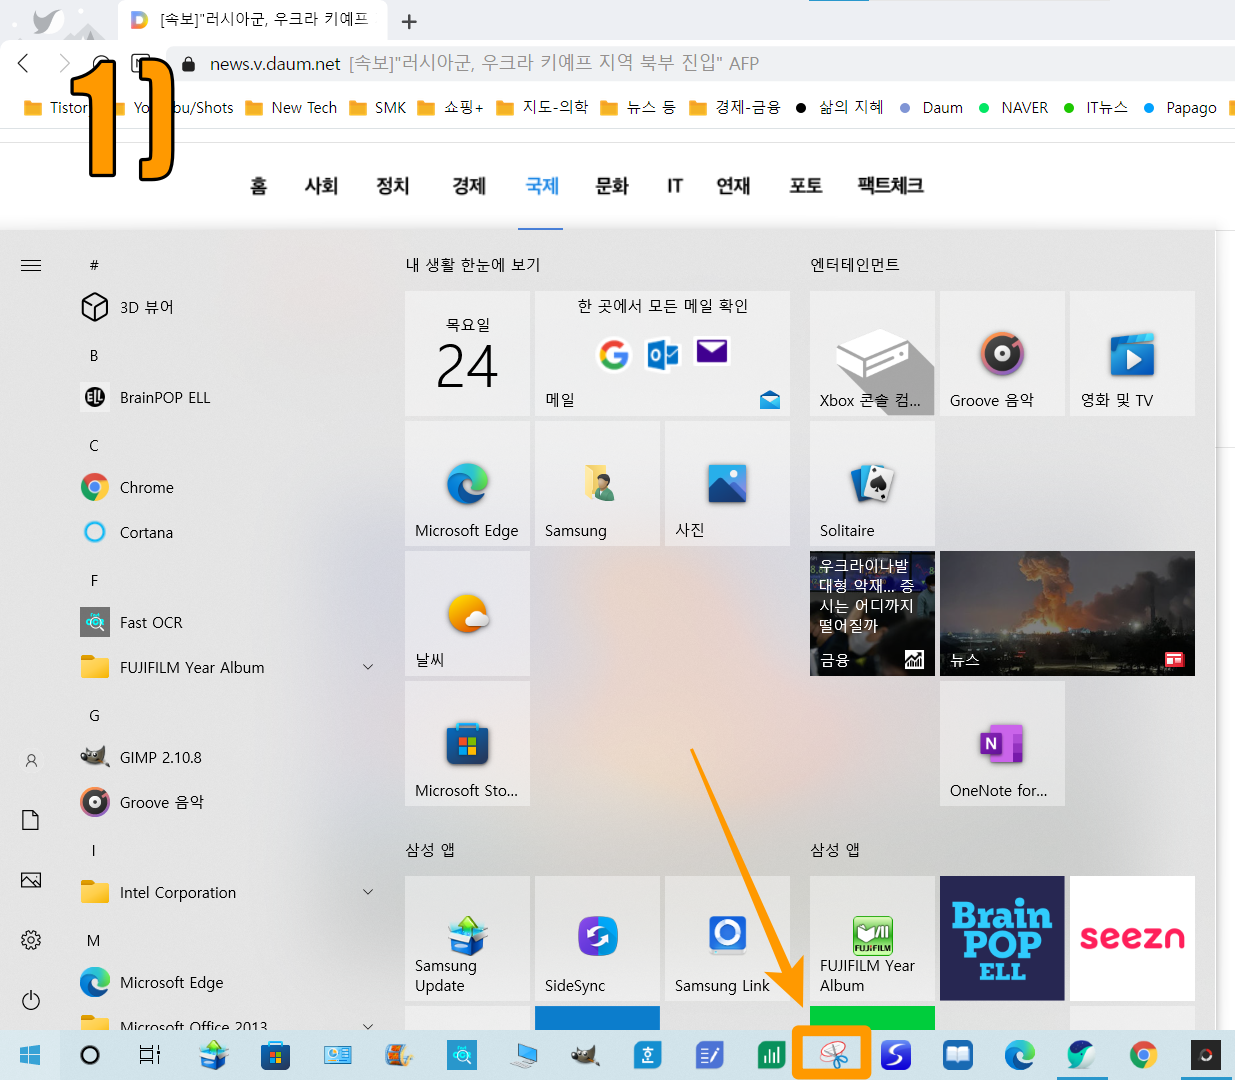The image size is (1235, 1080).
Task: Launch Fast OCR from the app list
Action: pyautogui.click(x=132, y=622)
